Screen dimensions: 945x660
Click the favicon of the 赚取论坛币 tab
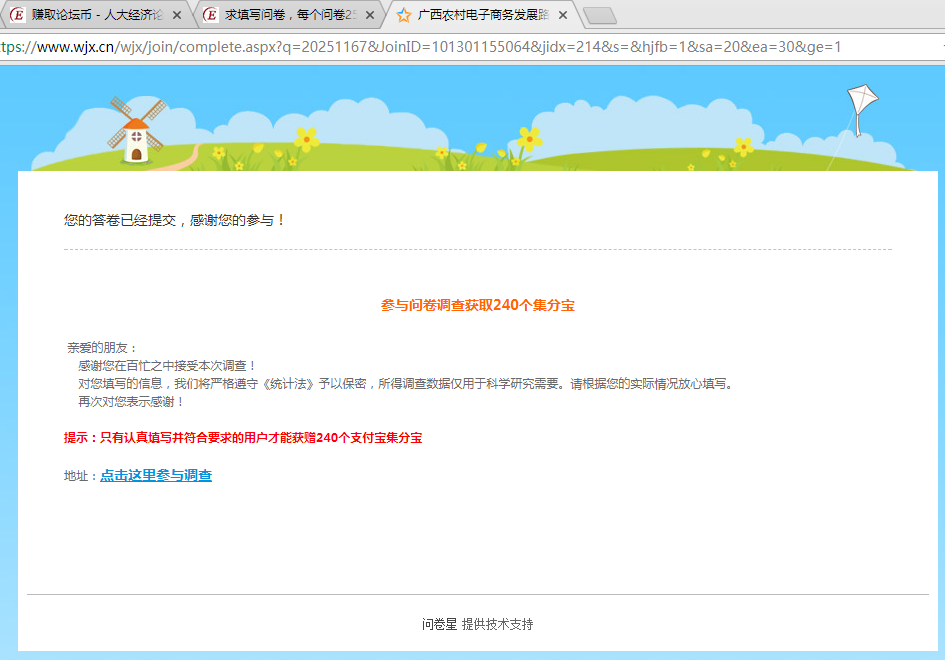[x=17, y=14]
